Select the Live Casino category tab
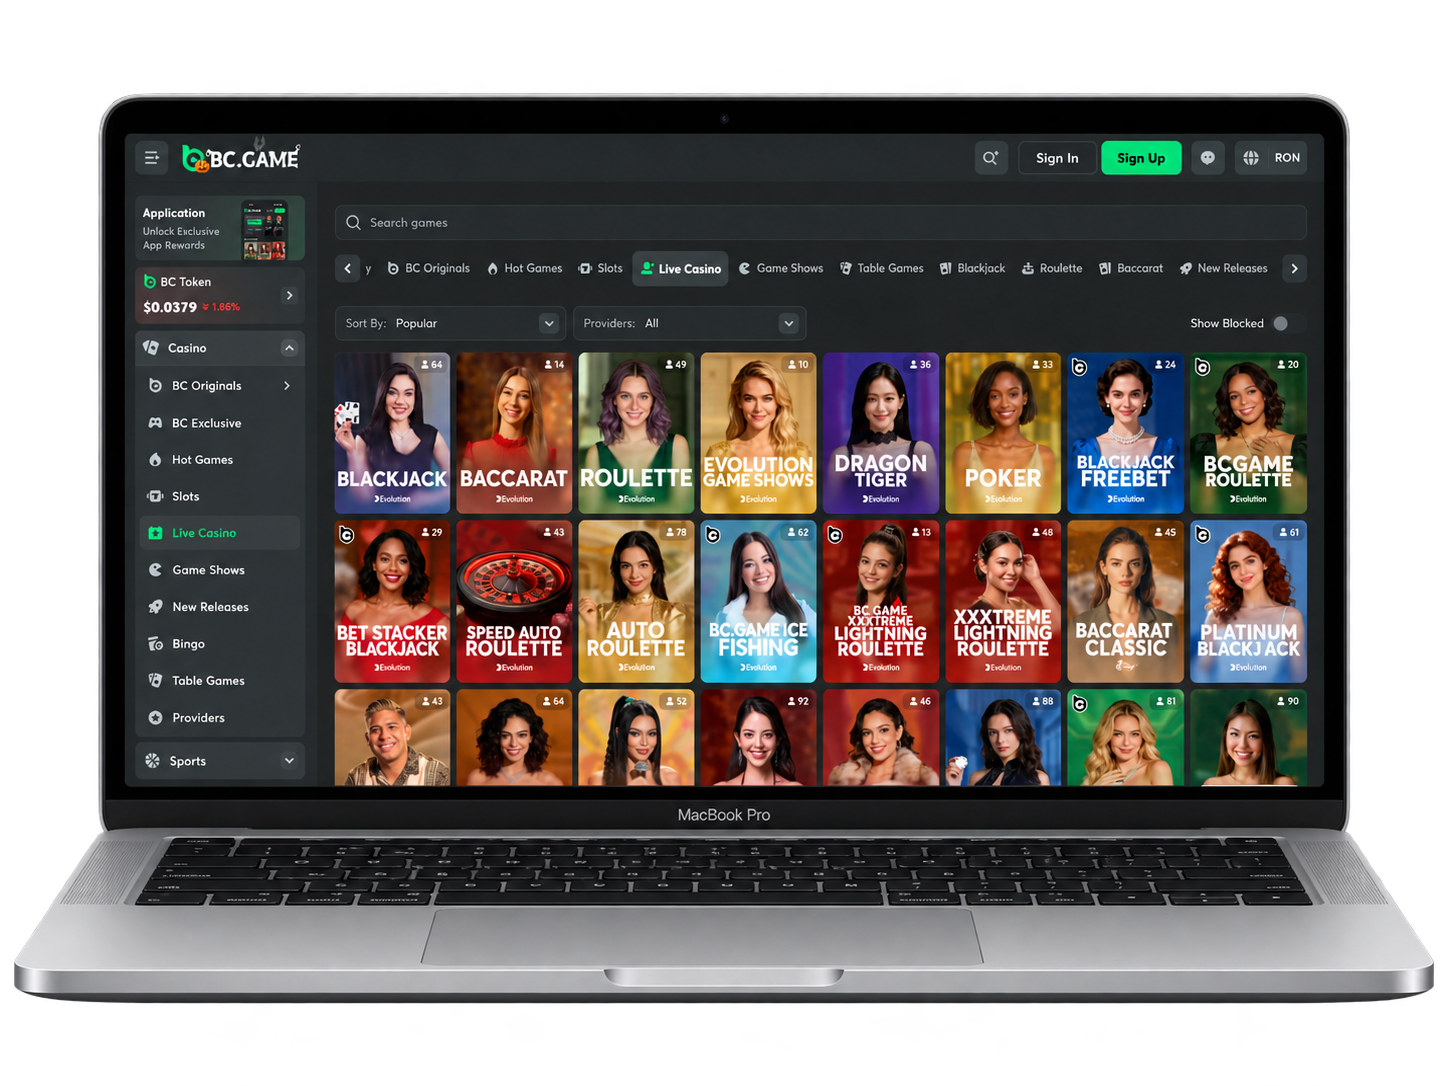Screen dimensions: 1448x1086 (681, 269)
